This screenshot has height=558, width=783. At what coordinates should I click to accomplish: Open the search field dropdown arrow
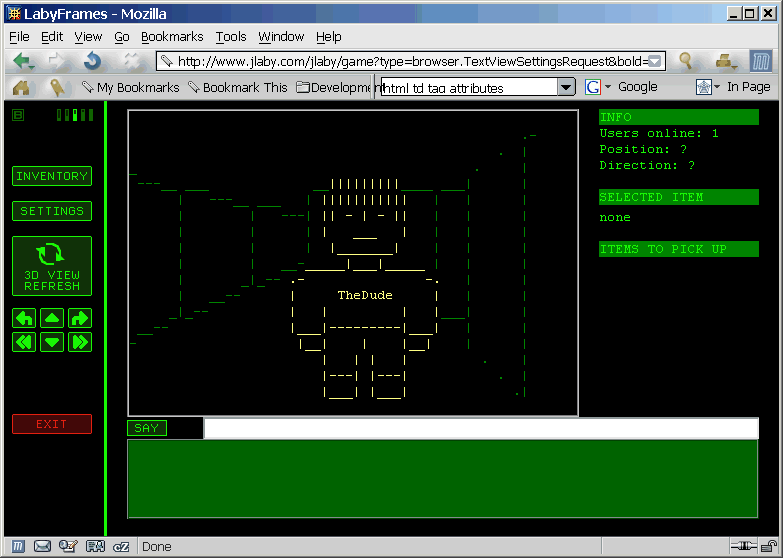click(x=565, y=87)
